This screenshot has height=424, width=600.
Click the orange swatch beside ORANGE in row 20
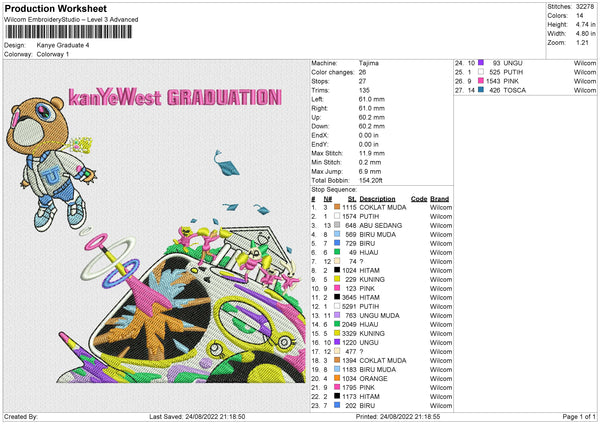point(337,378)
